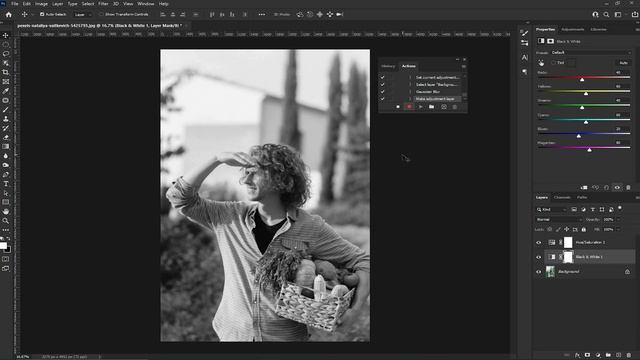Select the Horizontal Type tool
This screenshot has height=360, width=640.
(x=6, y=184)
